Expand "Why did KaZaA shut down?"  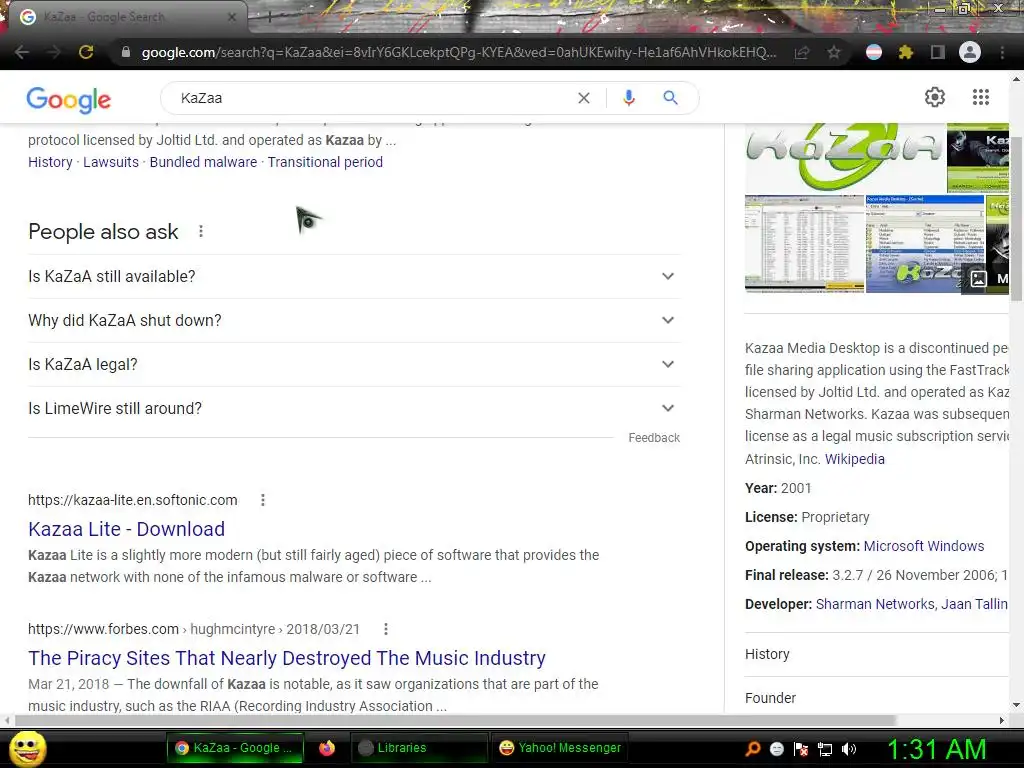(354, 321)
